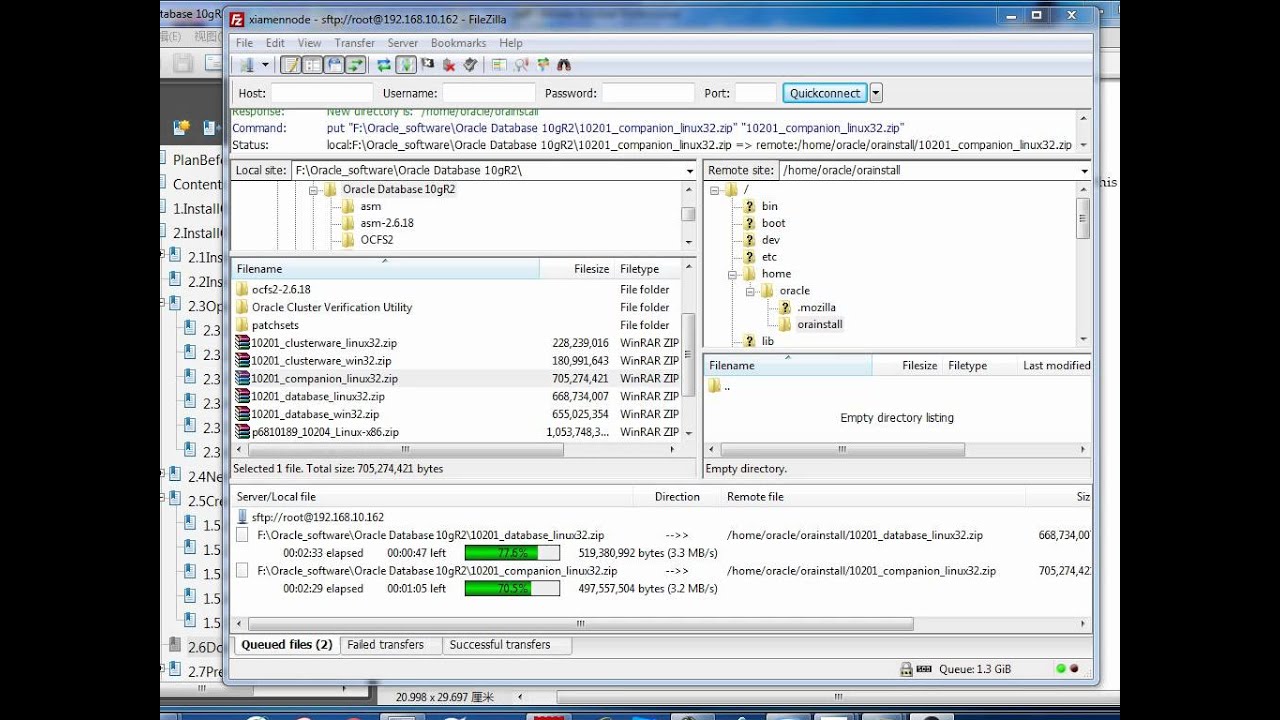The height and width of the screenshot is (720, 1280).
Task: Select the patchsets folder icon
Action: [x=242, y=325]
